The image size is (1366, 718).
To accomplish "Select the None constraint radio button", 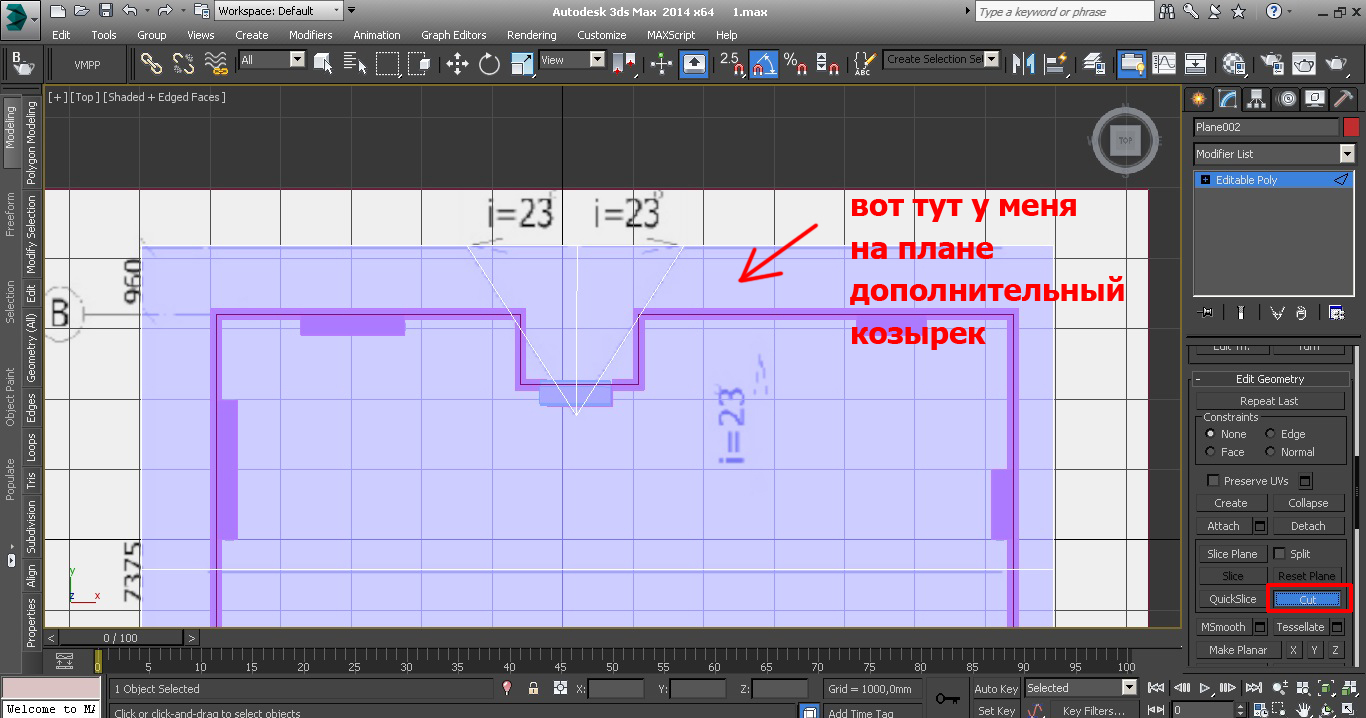I will coord(1211,434).
